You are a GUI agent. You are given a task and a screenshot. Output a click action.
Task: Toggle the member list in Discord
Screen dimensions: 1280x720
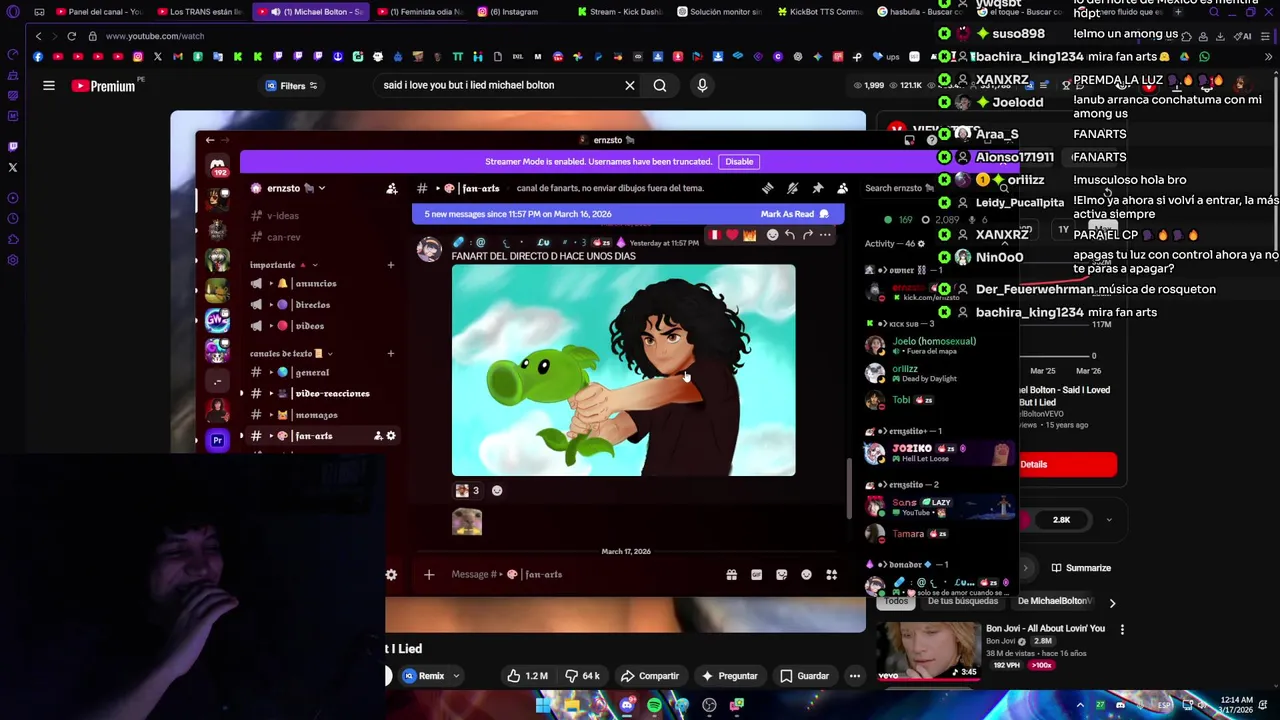pos(842,188)
